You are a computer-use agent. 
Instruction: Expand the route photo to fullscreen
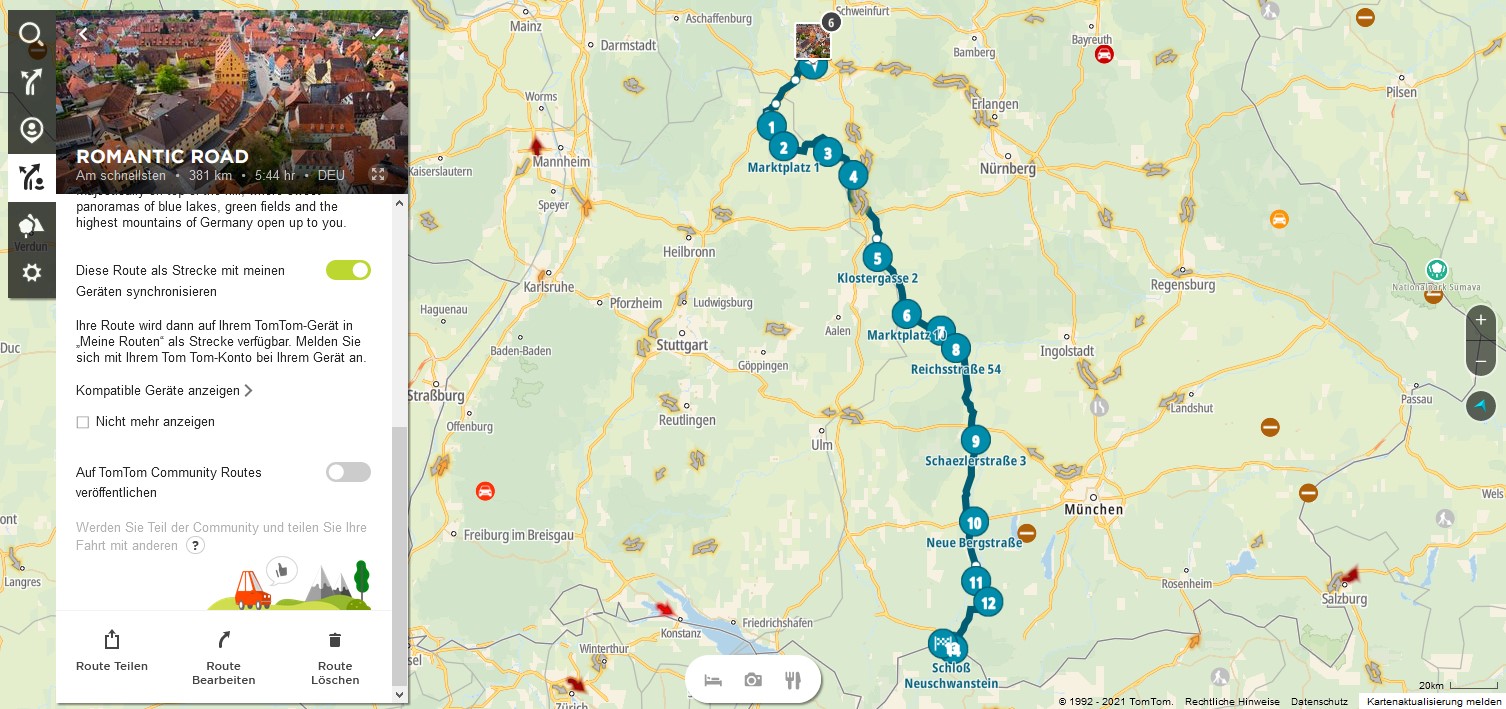[x=378, y=174]
